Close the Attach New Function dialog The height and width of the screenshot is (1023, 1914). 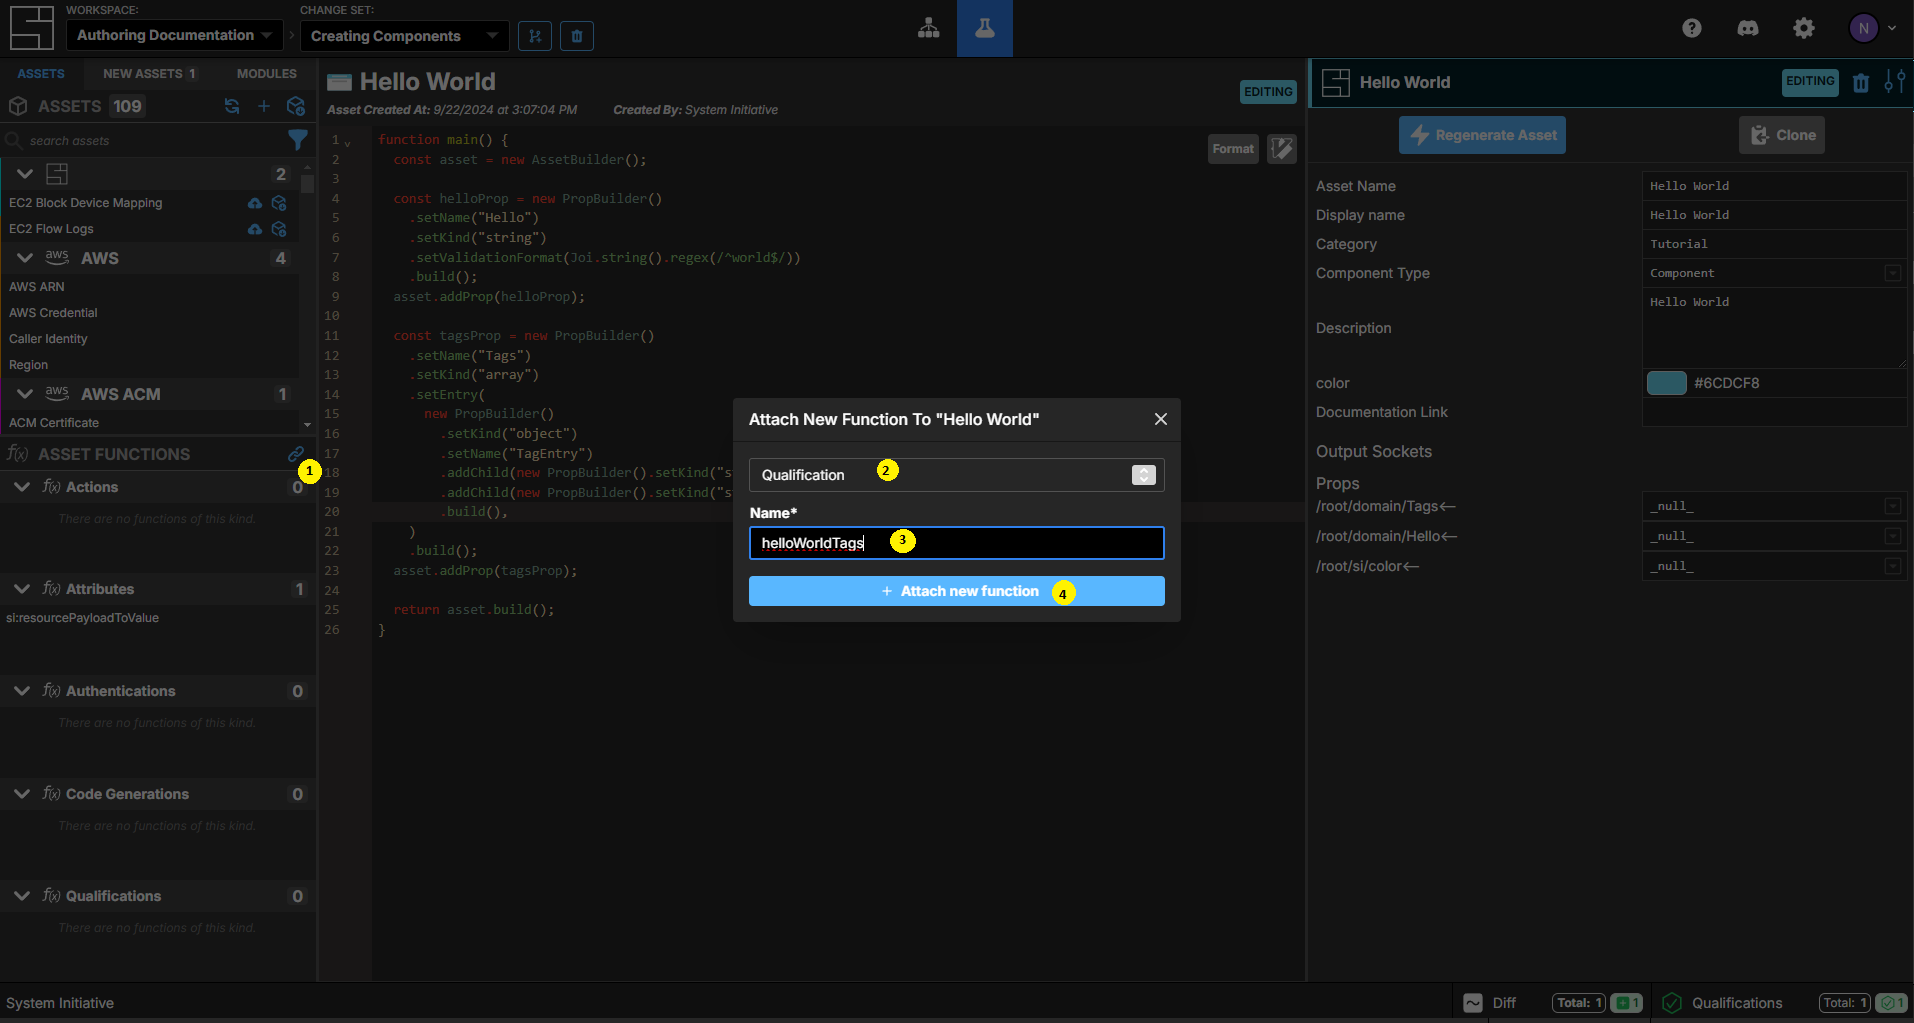[1161, 419]
